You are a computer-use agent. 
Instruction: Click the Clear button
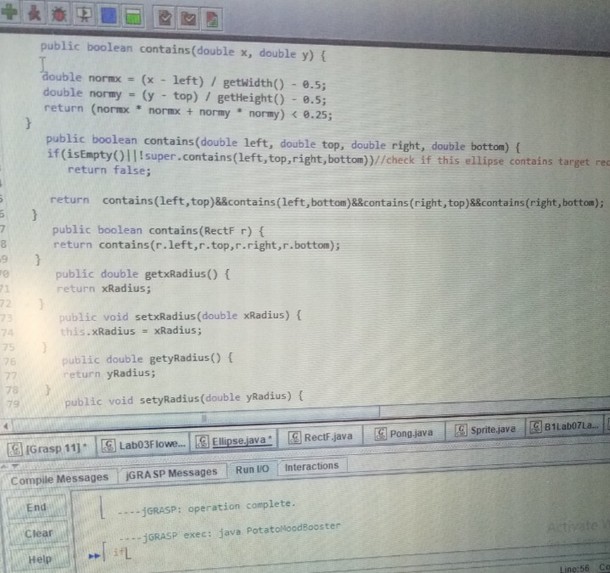[x=38, y=533]
